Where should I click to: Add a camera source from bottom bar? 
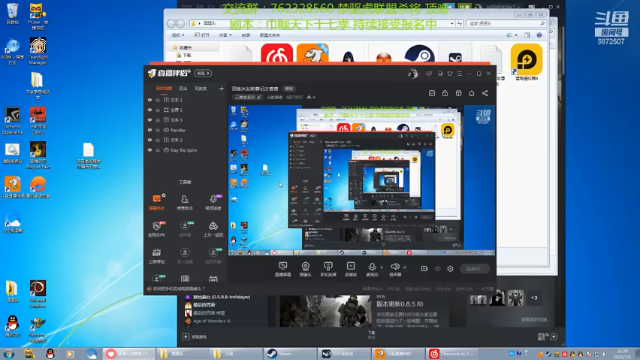point(305,268)
